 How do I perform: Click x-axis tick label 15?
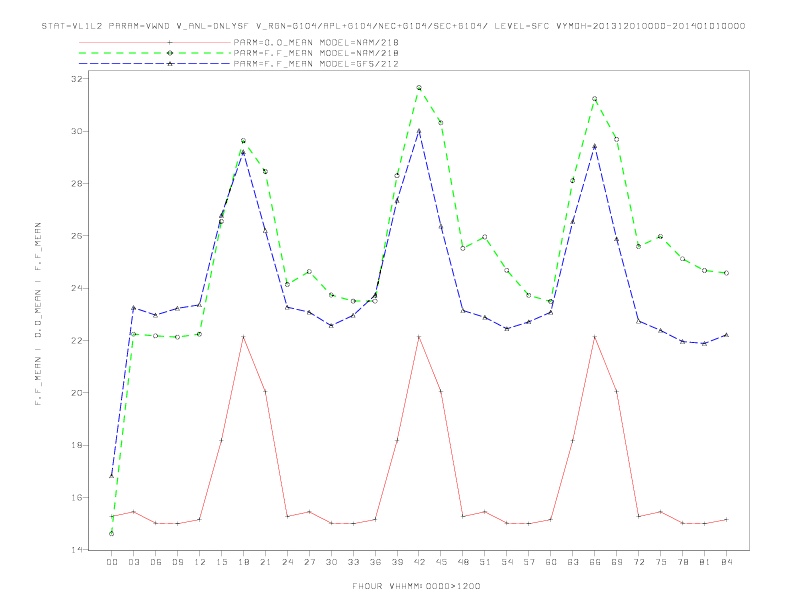(221, 562)
